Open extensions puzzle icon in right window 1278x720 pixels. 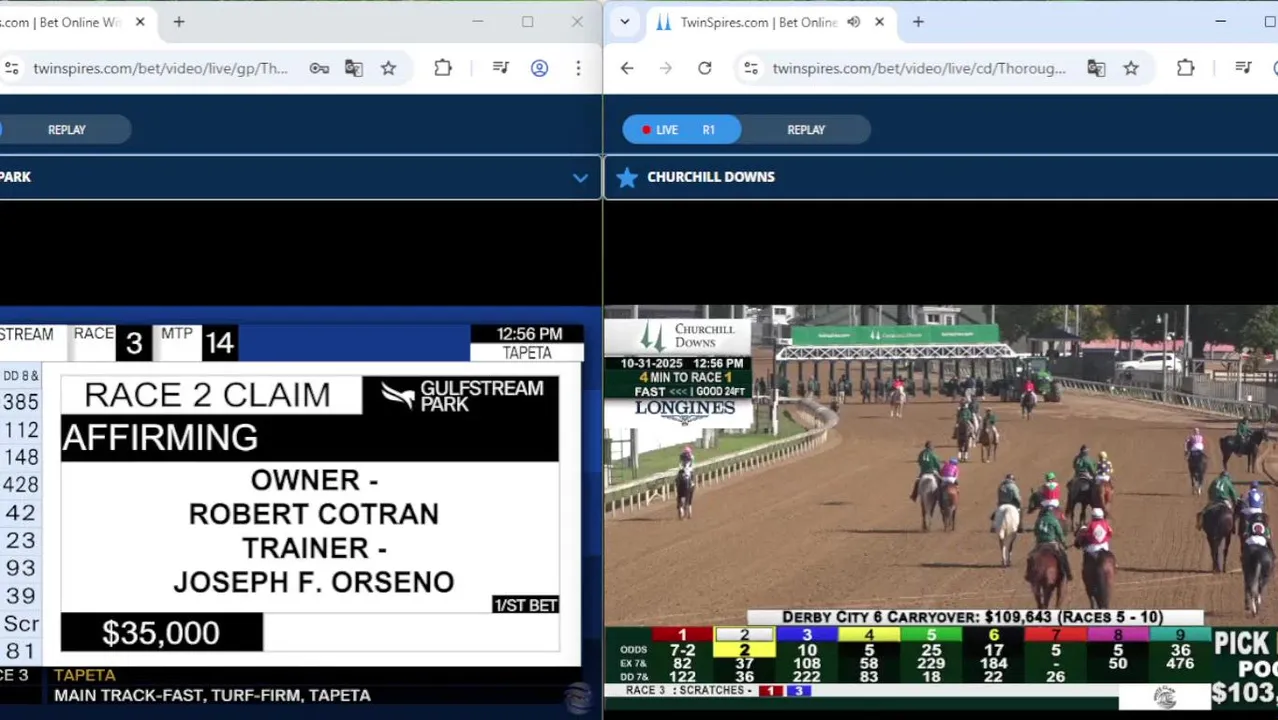1186,68
